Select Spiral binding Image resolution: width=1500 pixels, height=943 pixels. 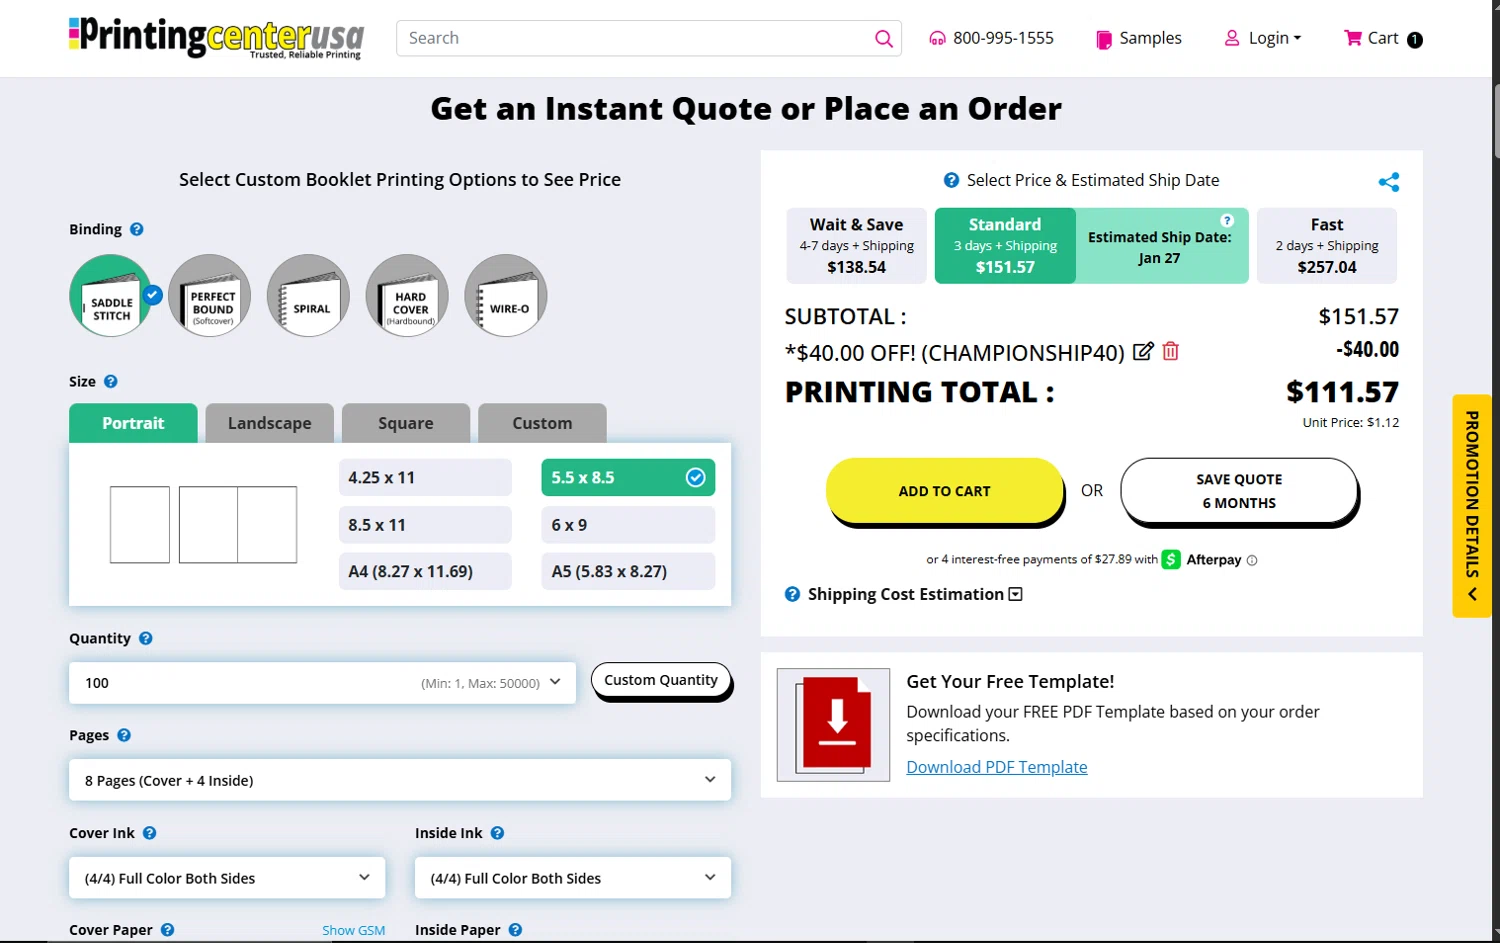click(x=309, y=296)
